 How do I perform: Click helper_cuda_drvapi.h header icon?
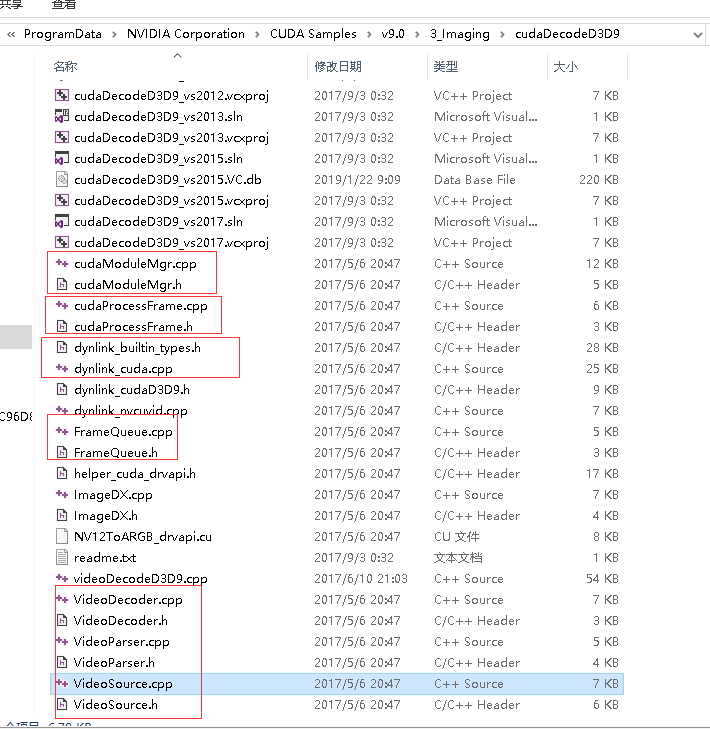tap(62, 474)
